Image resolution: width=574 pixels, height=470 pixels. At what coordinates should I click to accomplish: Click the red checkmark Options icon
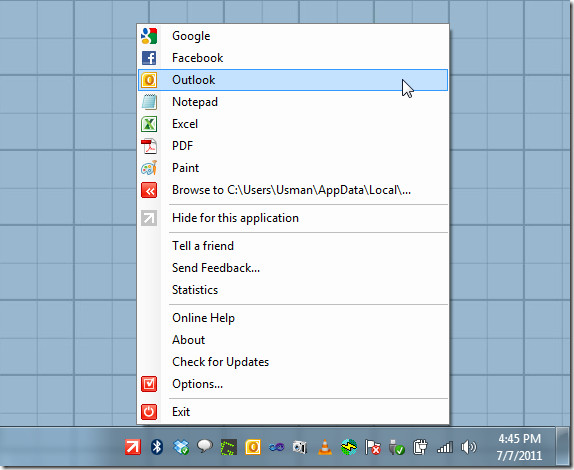click(149, 384)
